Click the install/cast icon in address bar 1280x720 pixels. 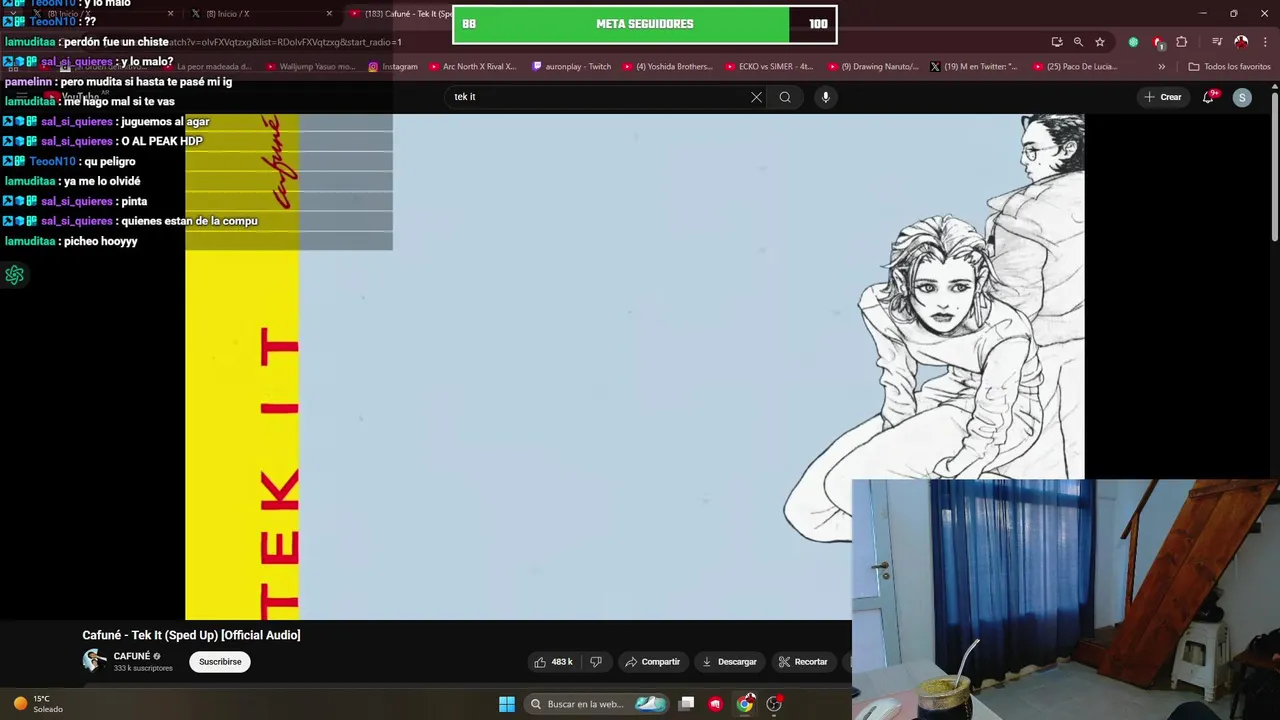[x=1057, y=42]
